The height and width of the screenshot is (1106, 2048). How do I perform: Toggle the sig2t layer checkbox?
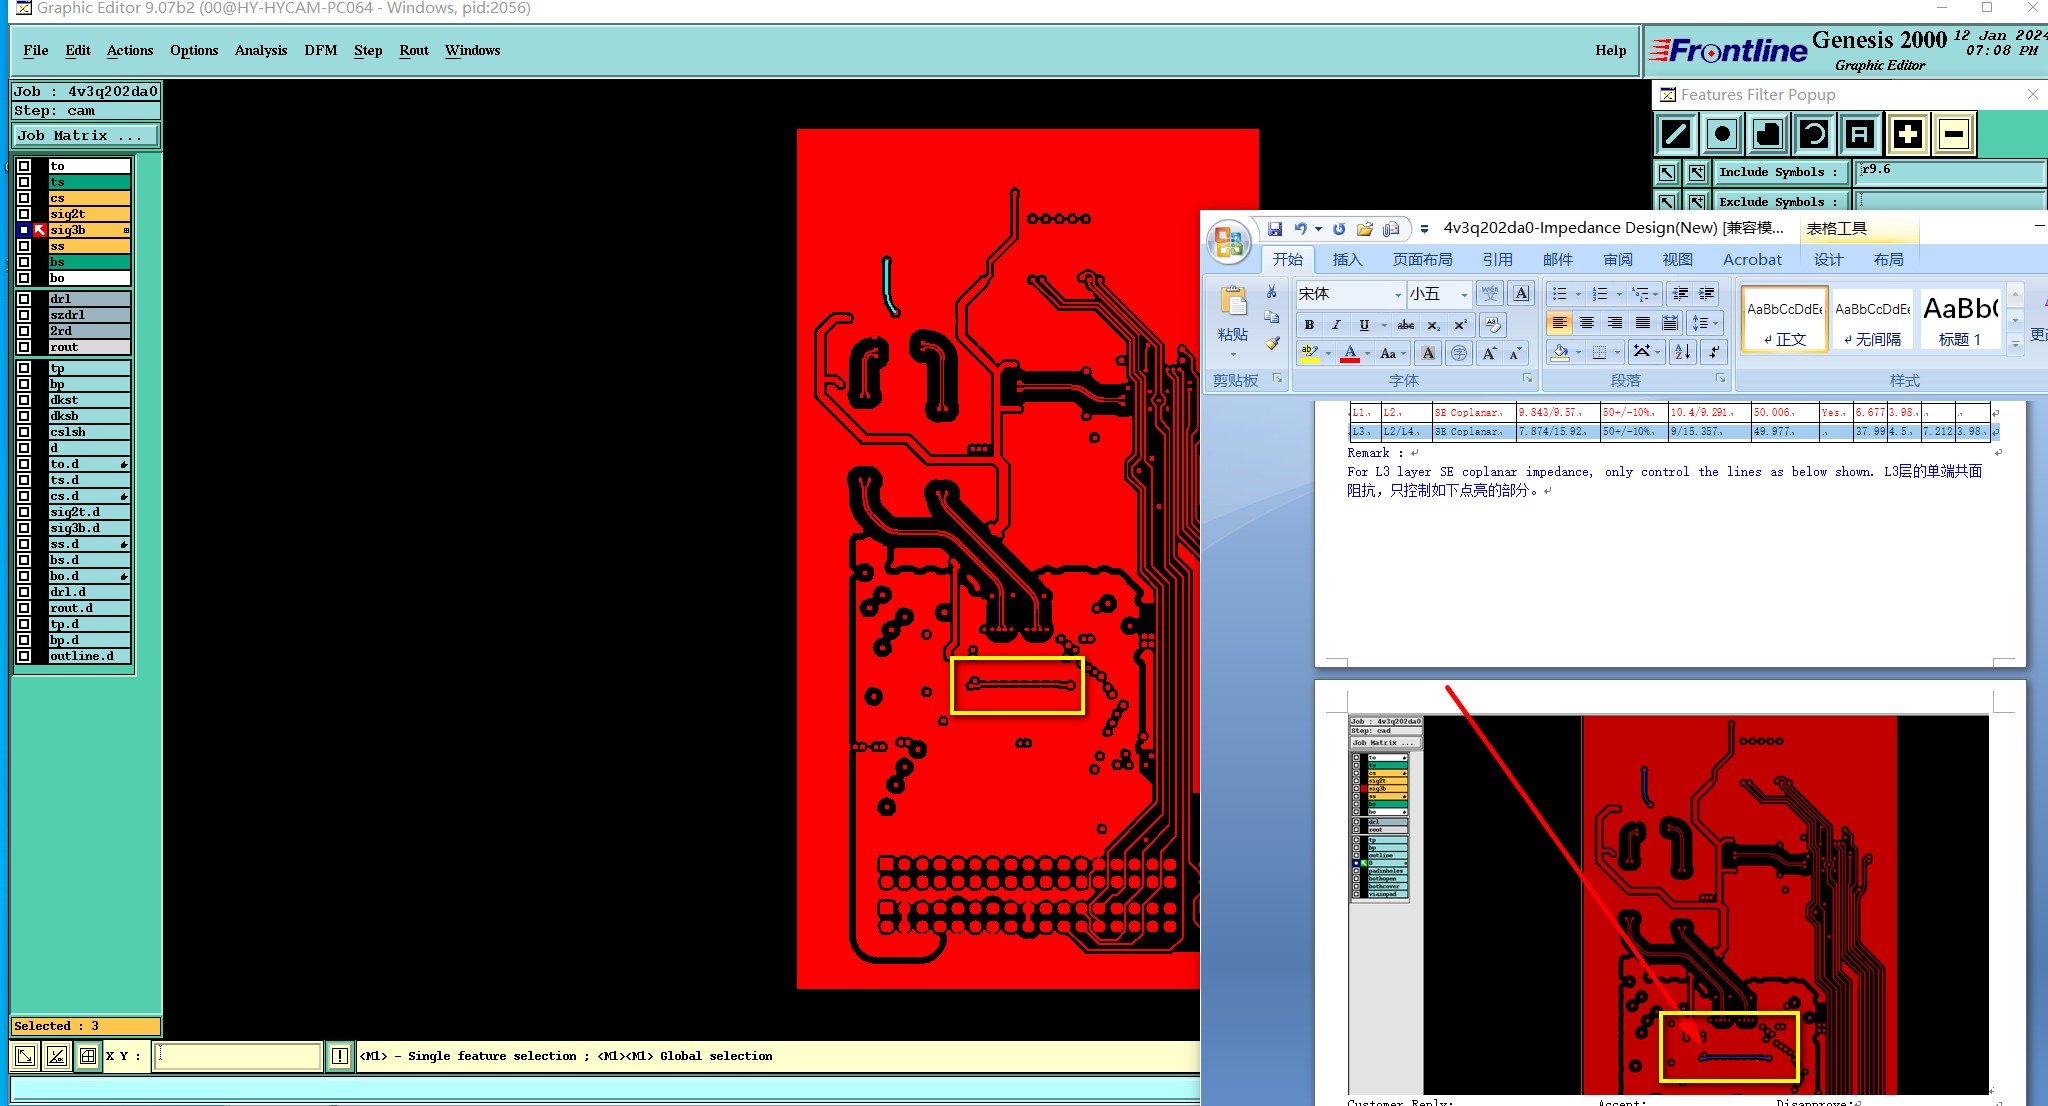pos(24,214)
